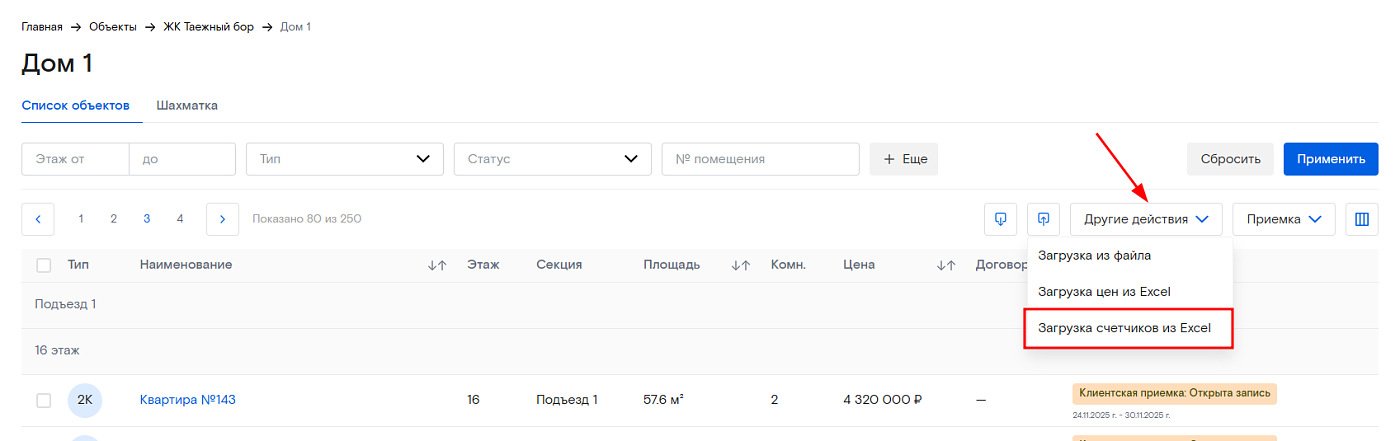Screen dimensions: 1400x441
Task: Choose Загрузка цен из Excel from menu
Action: point(1104,292)
